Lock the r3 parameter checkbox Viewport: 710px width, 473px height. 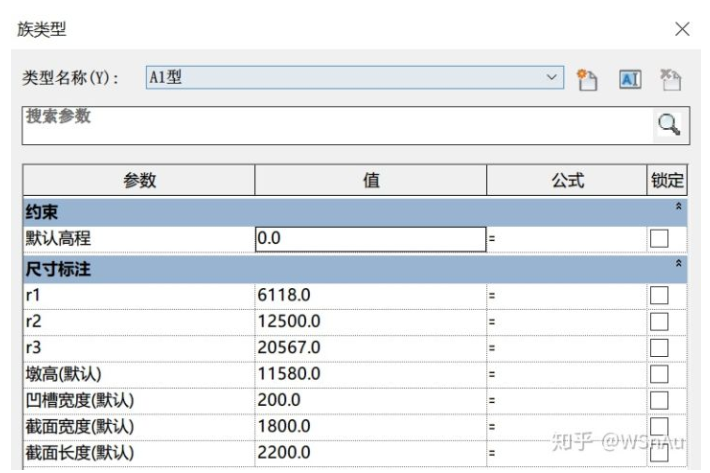click(x=659, y=347)
